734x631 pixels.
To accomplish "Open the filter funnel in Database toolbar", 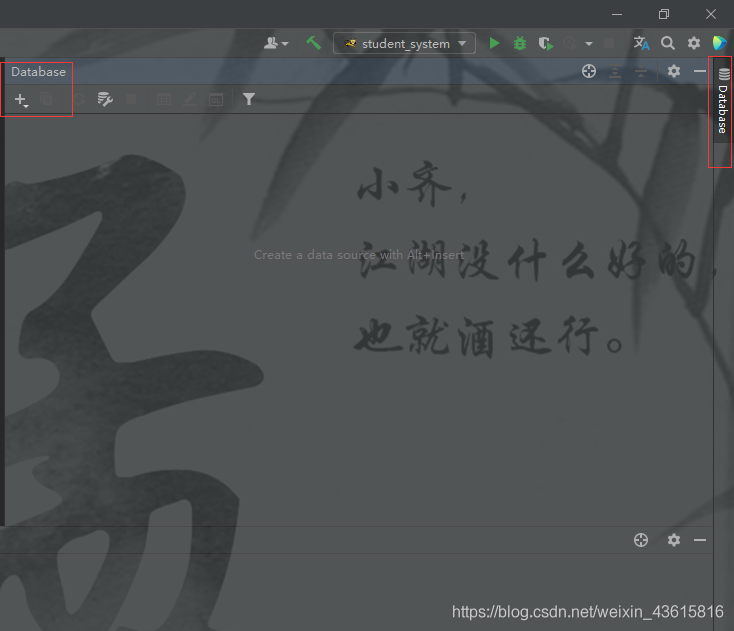I will 249,99.
